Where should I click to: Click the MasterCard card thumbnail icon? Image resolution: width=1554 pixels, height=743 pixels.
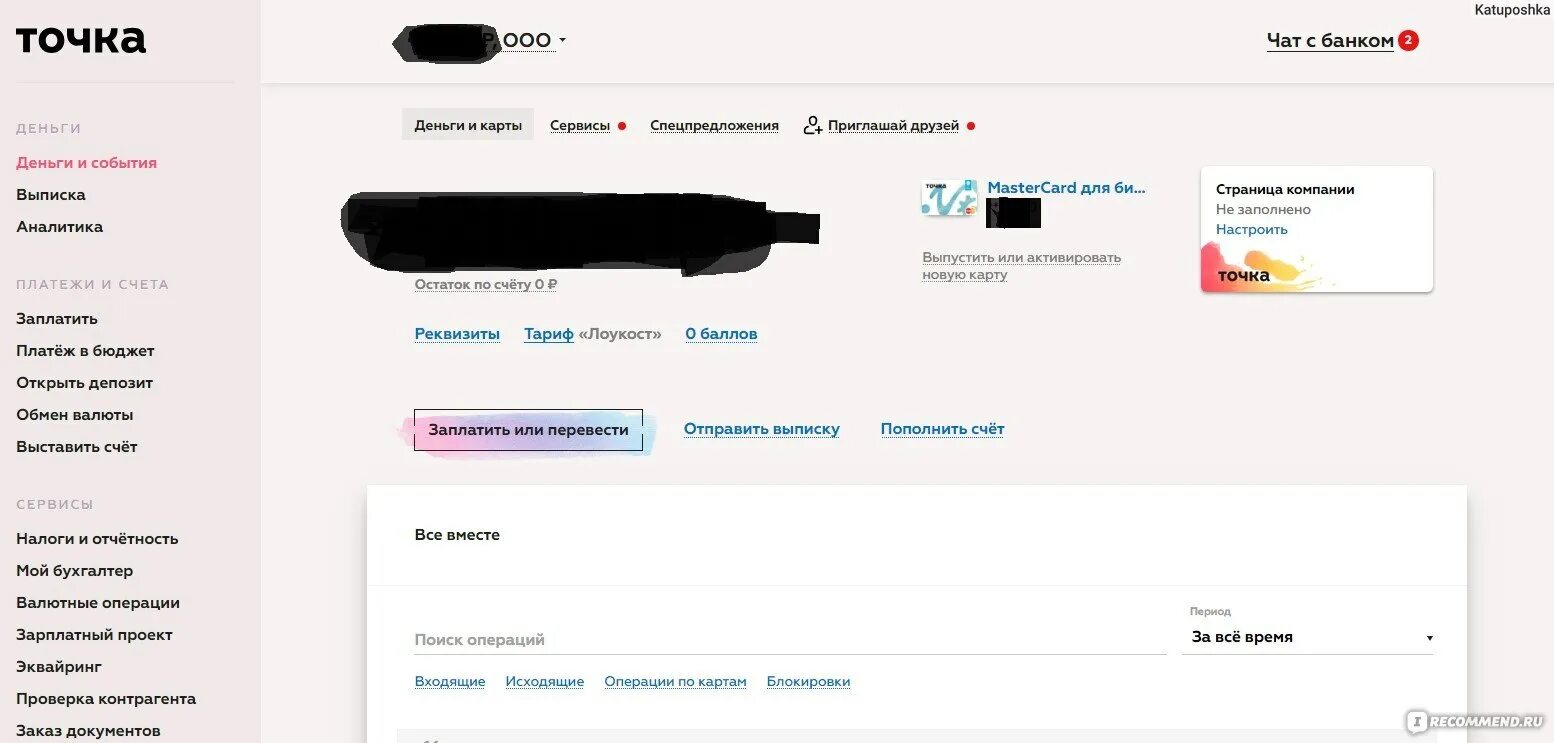pos(949,198)
